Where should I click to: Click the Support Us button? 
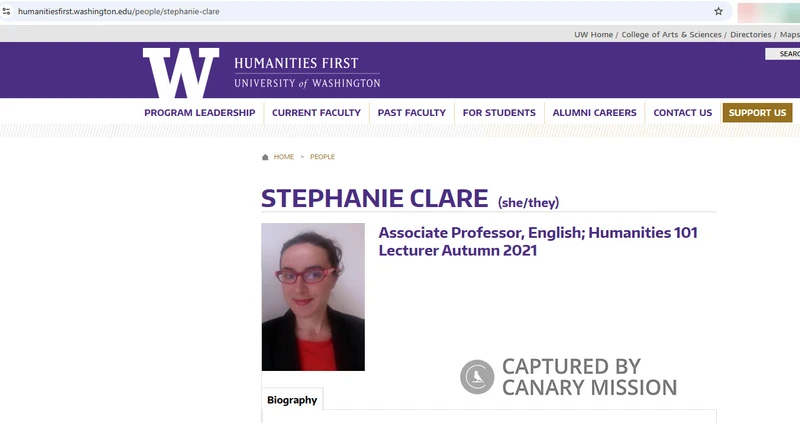pyautogui.click(x=757, y=113)
